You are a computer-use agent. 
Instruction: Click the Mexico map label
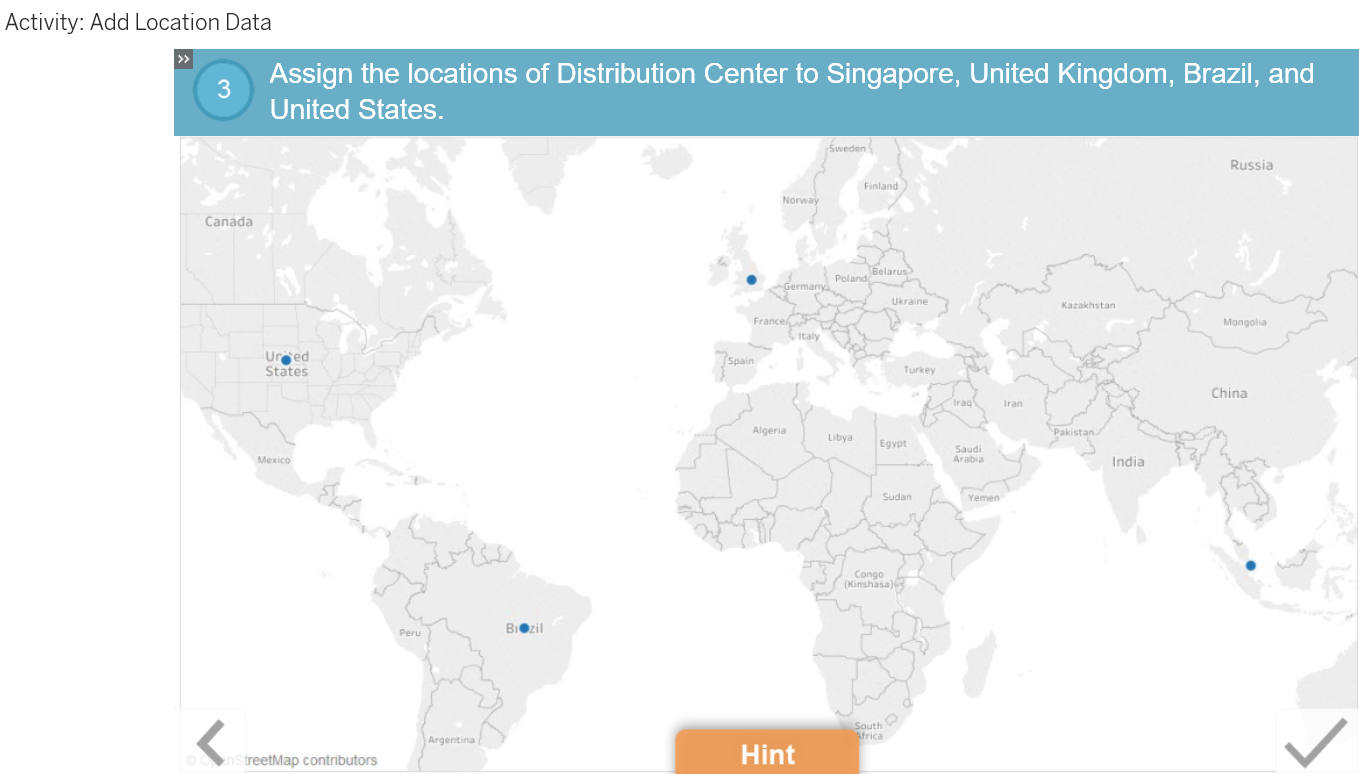point(273,460)
